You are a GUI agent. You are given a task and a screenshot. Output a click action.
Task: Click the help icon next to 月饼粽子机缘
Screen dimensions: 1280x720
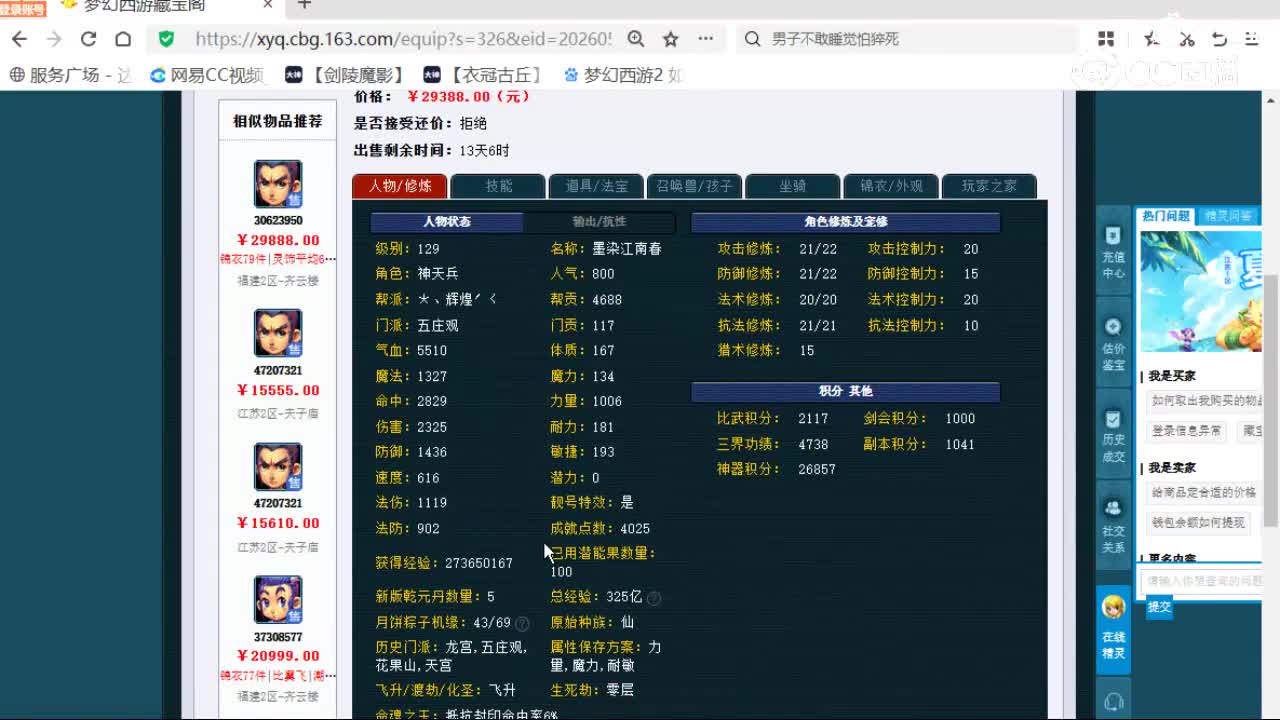click(x=522, y=623)
